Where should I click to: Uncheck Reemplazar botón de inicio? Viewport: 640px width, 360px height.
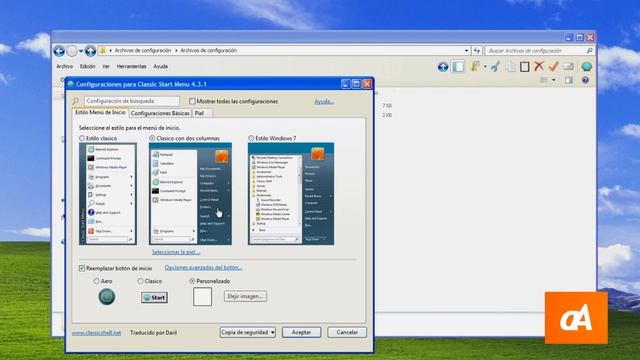pyautogui.click(x=82, y=269)
